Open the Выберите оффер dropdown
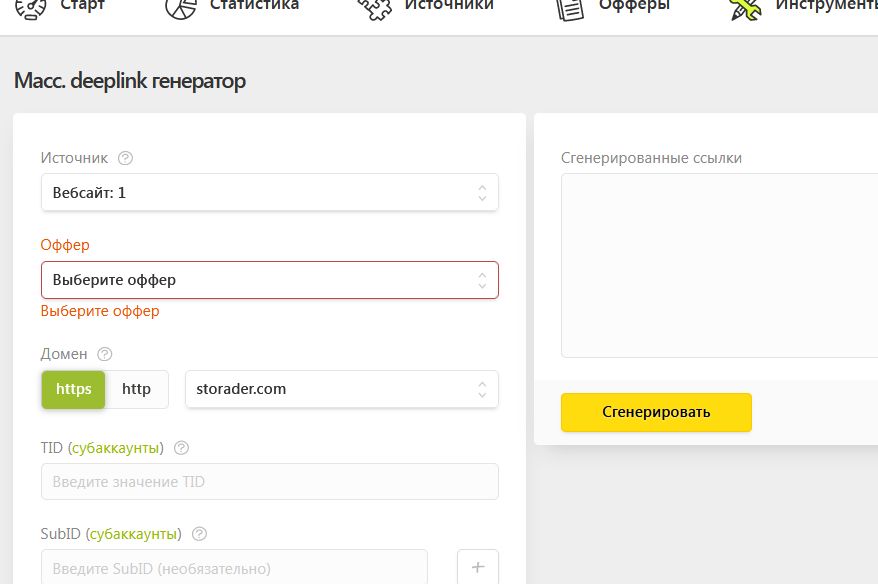Image resolution: width=878 pixels, height=584 pixels. click(x=270, y=280)
